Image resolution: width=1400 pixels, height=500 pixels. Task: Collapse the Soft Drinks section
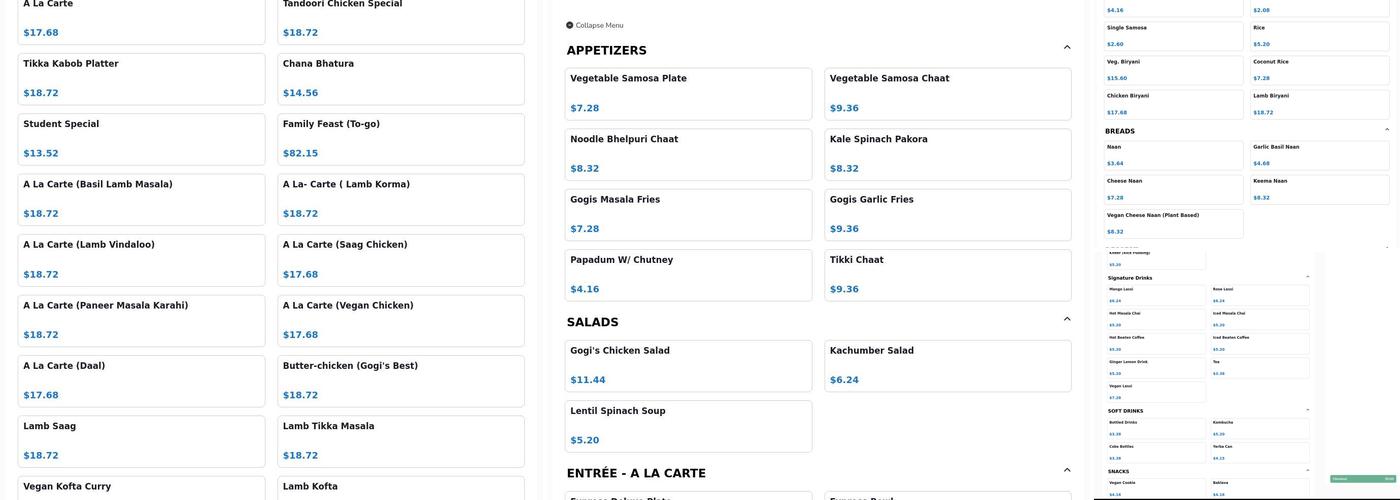1308,410
